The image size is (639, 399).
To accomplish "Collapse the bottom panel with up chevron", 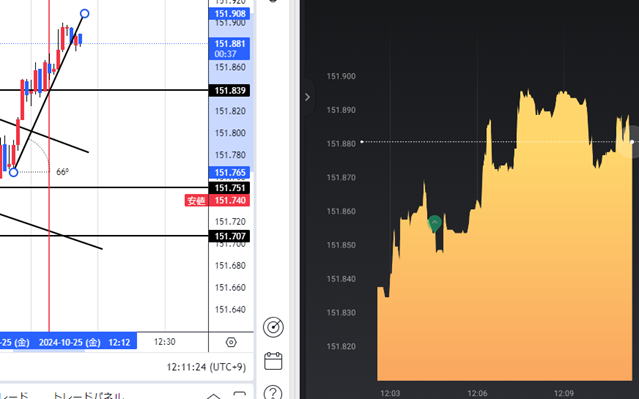I will coord(214,396).
